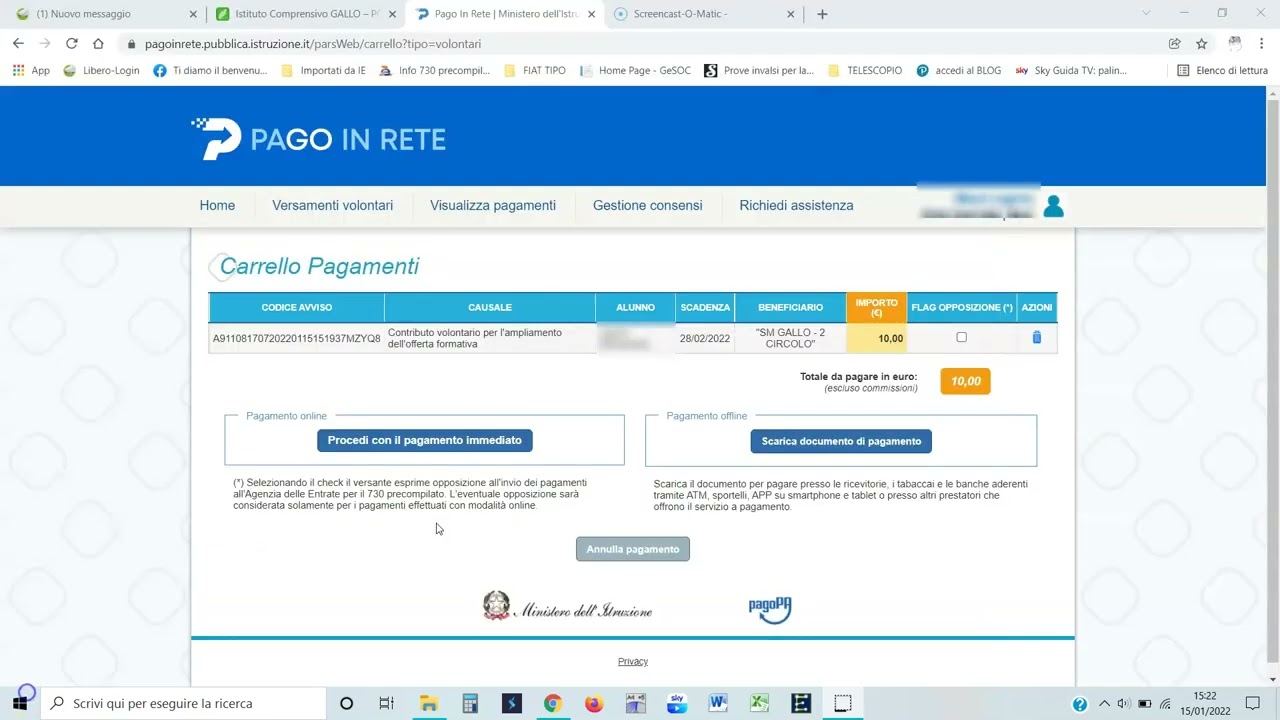Open Calculator from the taskbar
Image resolution: width=1280 pixels, height=720 pixels.
pos(470,703)
